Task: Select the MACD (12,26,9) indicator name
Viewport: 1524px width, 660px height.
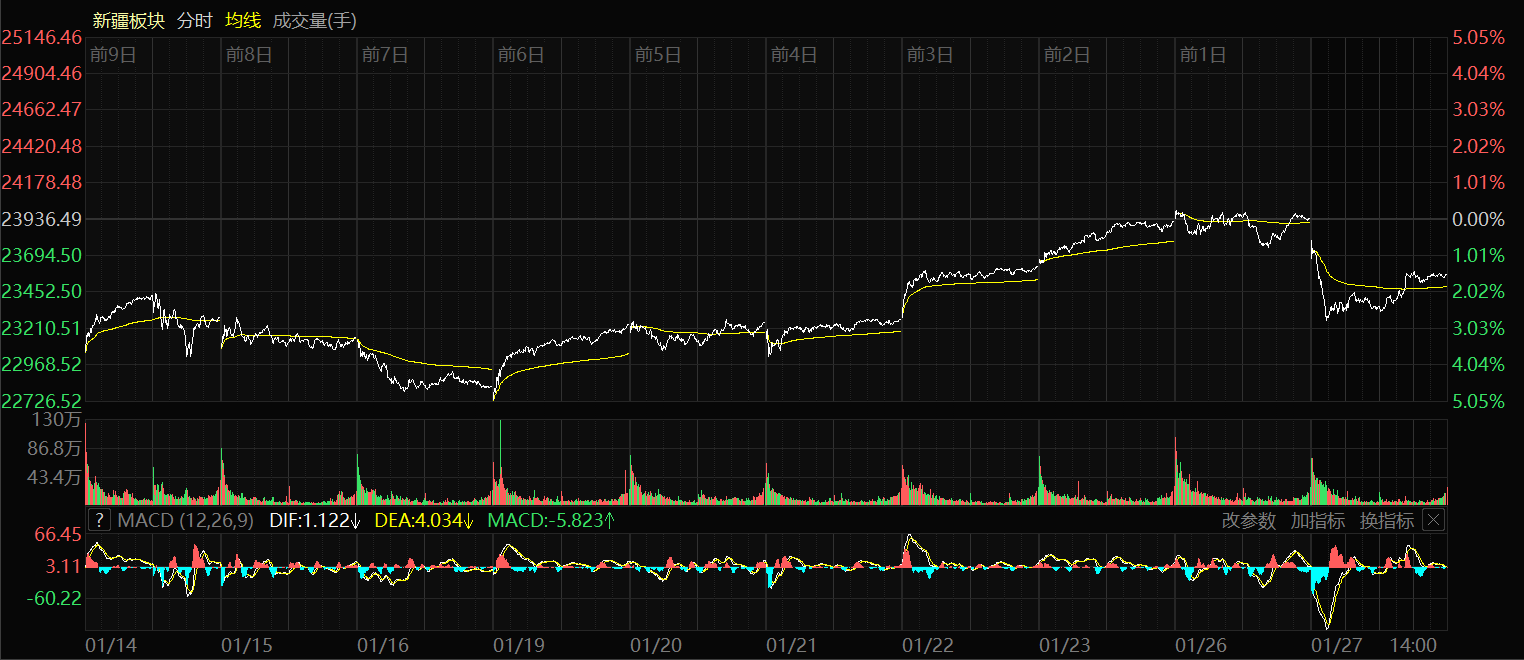Action: click(185, 520)
